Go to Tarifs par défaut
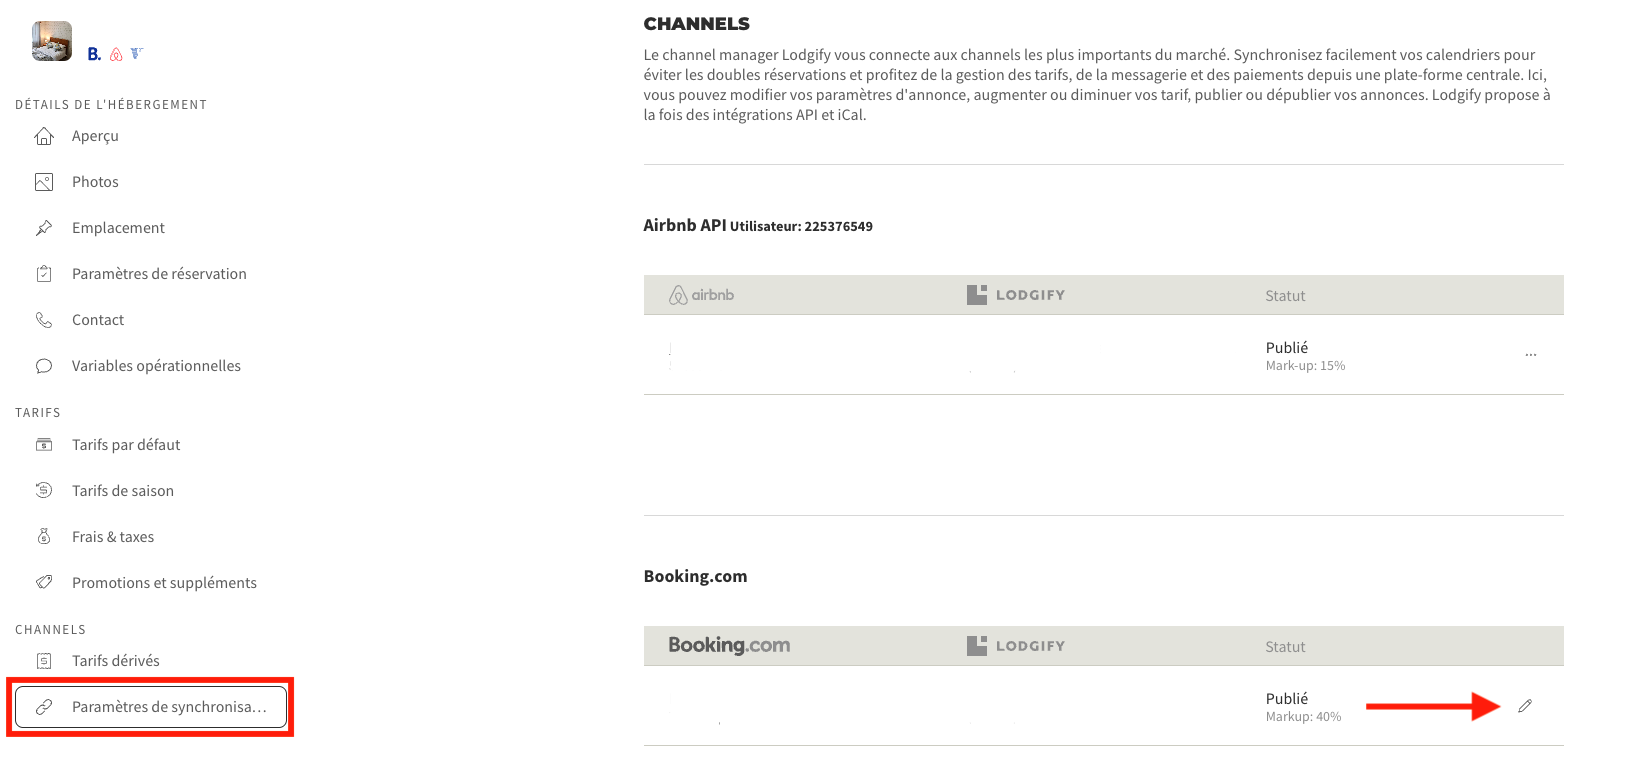The height and width of the screenshot is (775, 1648). point(126,445)
